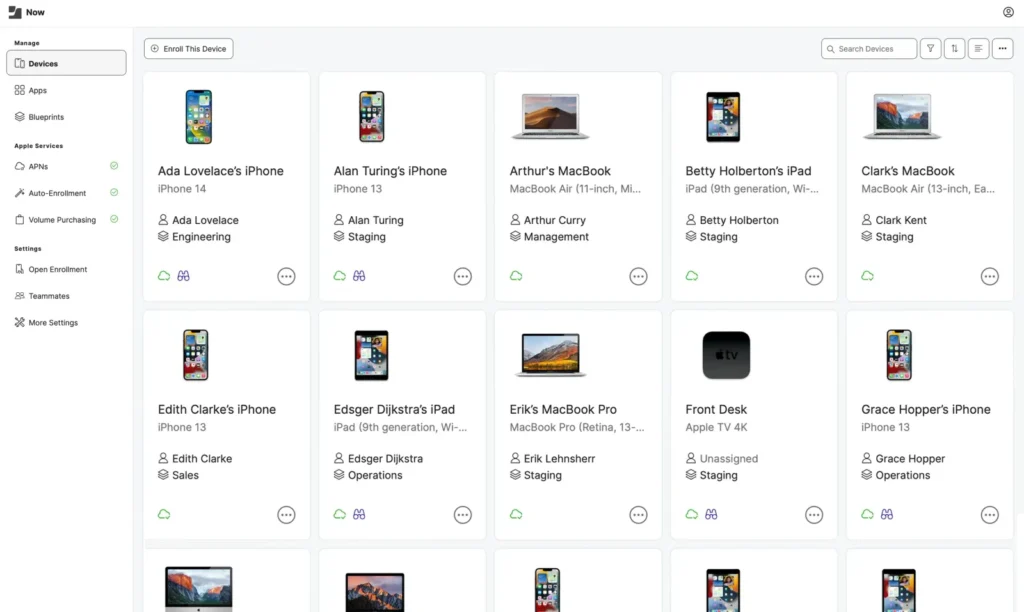
Task: Click the sort arrows icon in toolbar
Action: (954, 48)
